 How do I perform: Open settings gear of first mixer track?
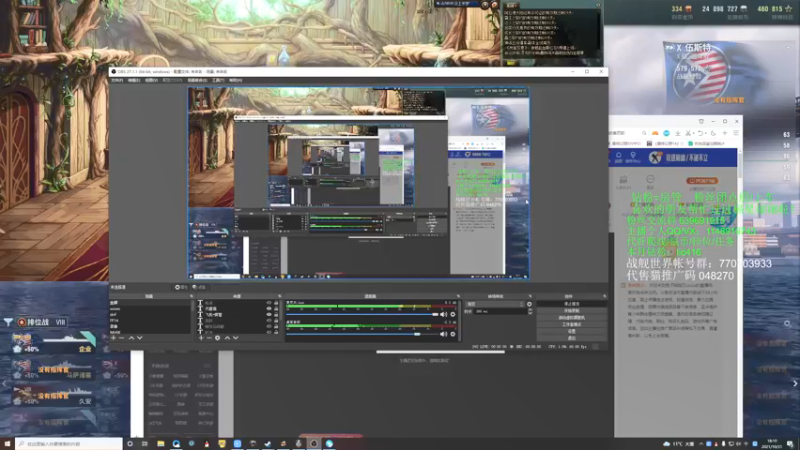point(453,315)
